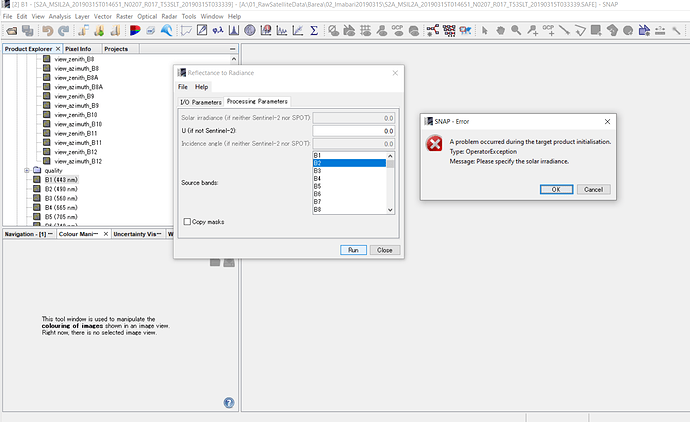Activate the Panning hand tool
Viewport: 690px width, 422px height.
click(500, 30)
